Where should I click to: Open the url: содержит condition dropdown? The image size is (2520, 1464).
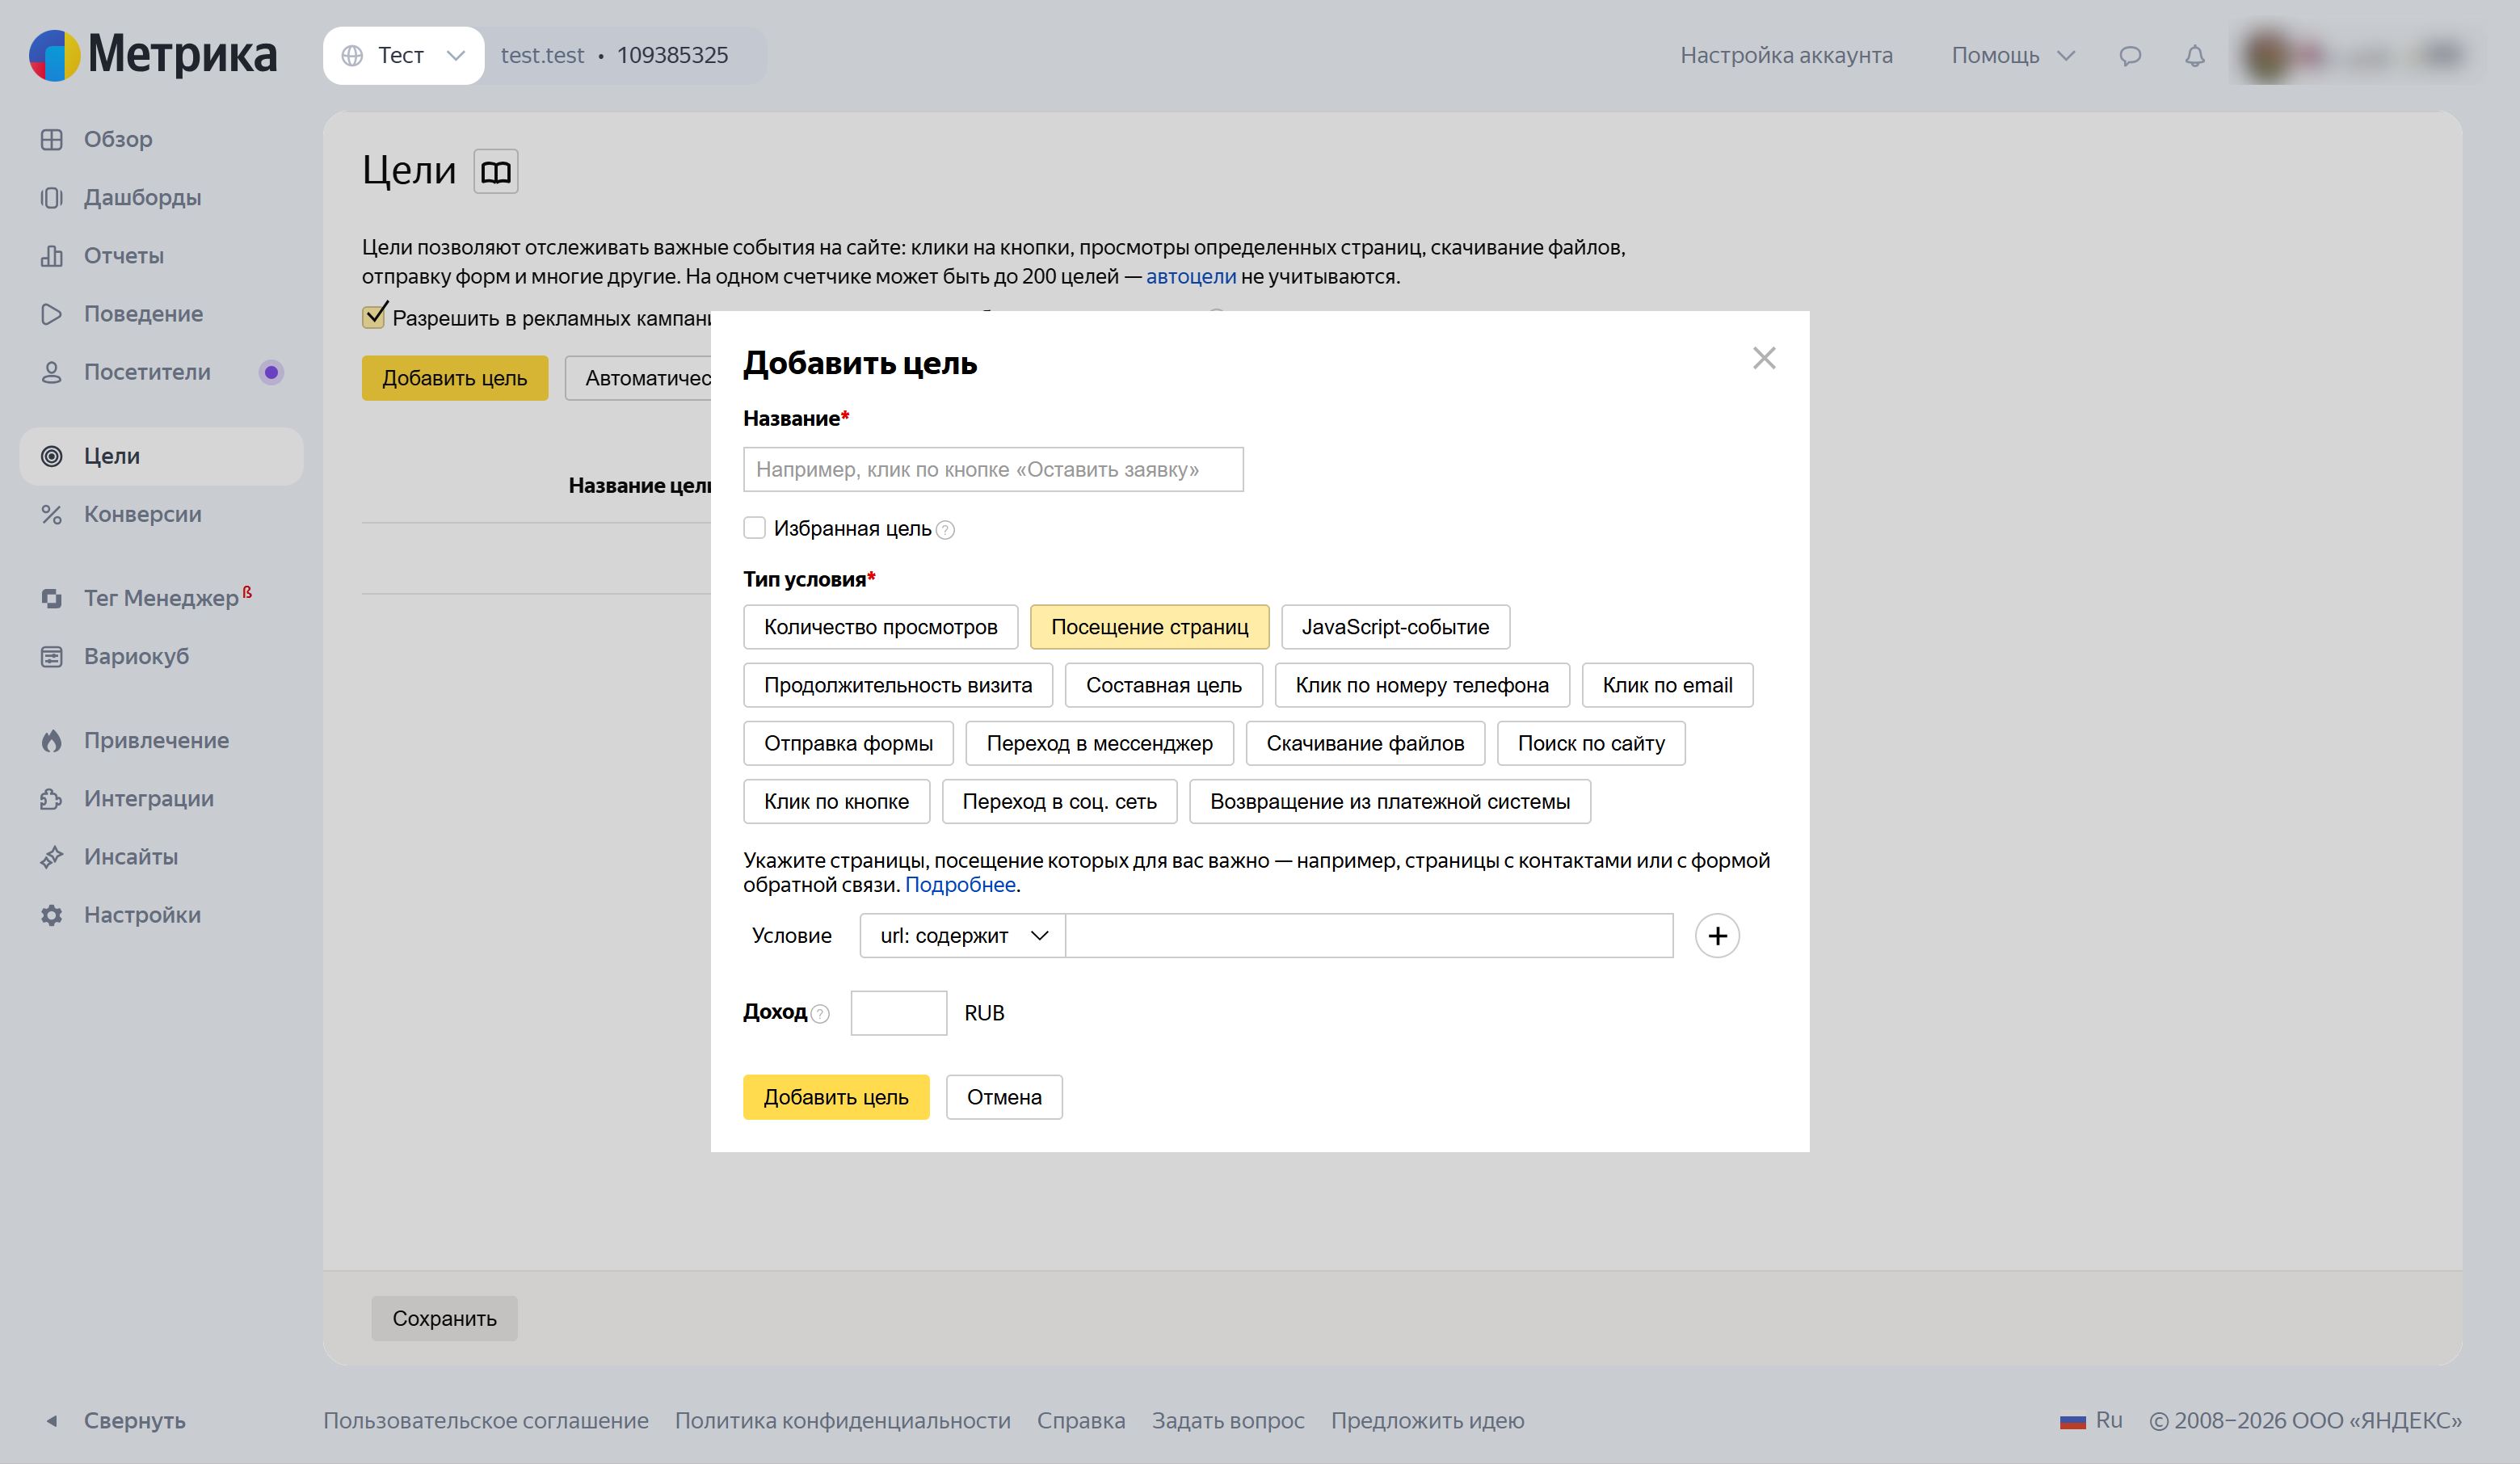tap(962, 936)
